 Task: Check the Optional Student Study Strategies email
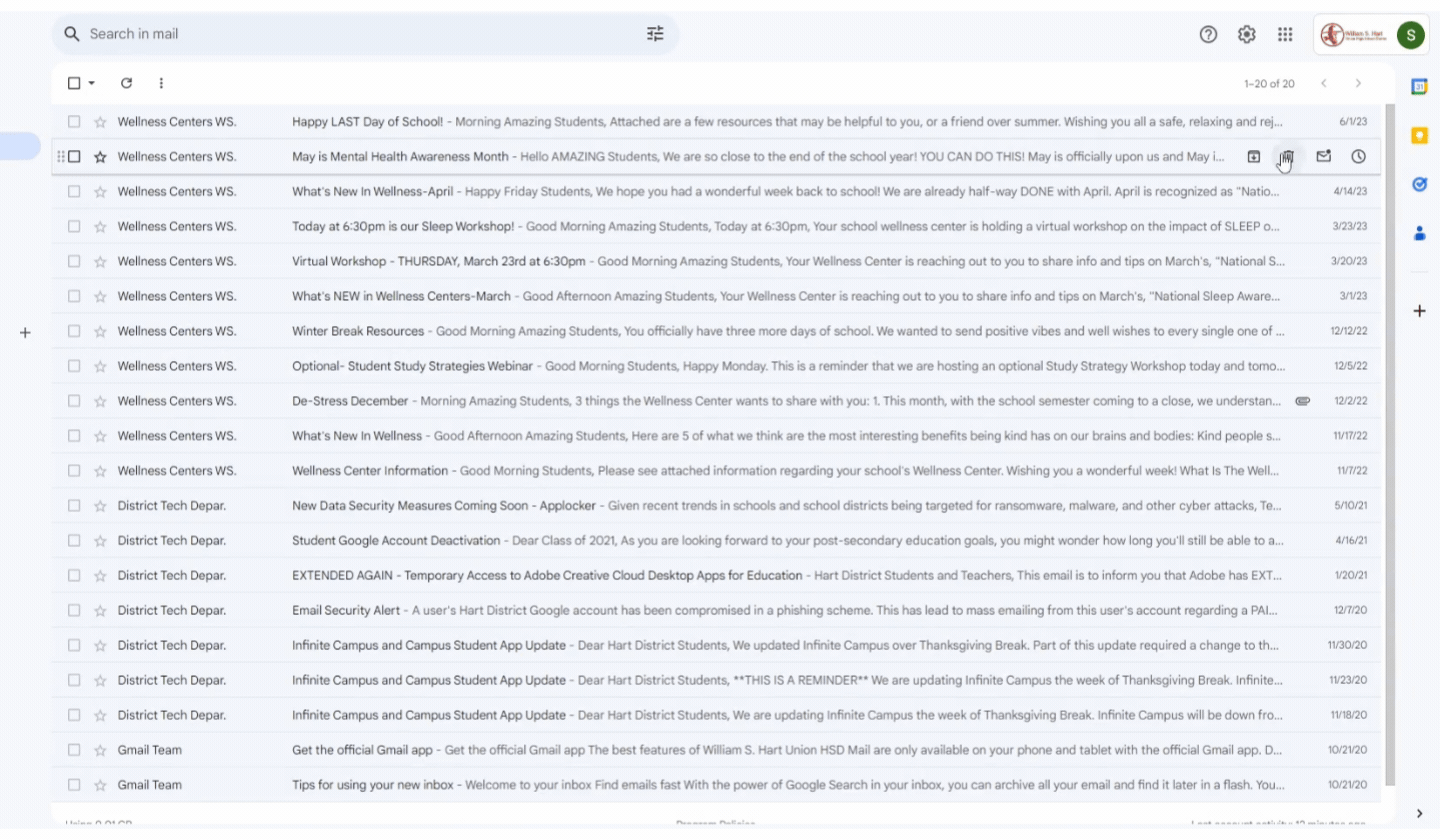74,366
